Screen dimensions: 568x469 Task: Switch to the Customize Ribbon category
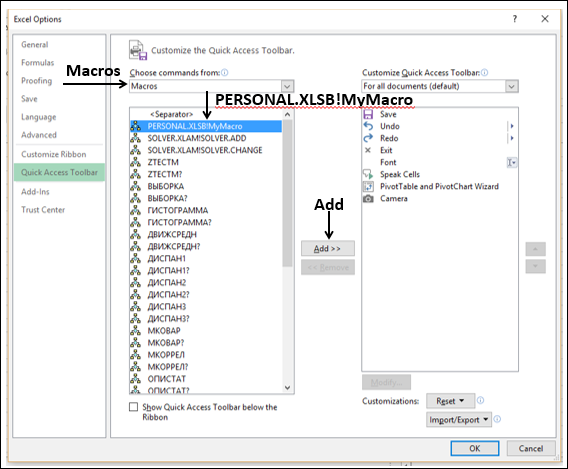tap(54, 154)
